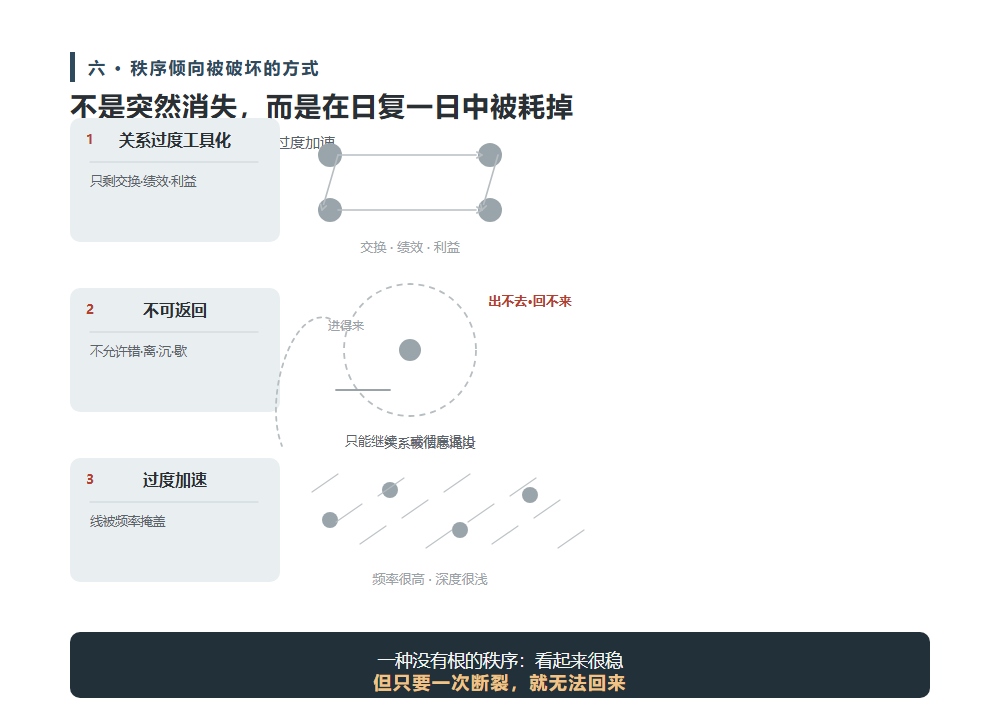Click the red number "3" on the third card

[90, 480]
